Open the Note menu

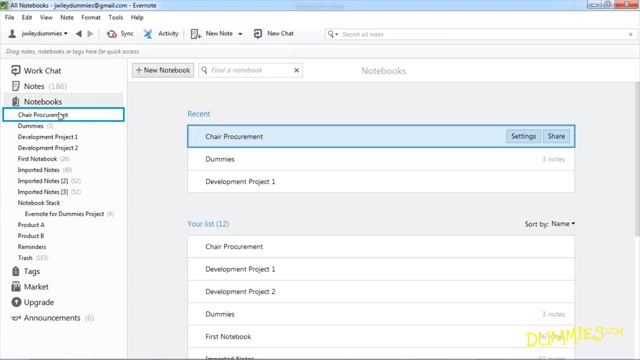[x=67, y=18]
